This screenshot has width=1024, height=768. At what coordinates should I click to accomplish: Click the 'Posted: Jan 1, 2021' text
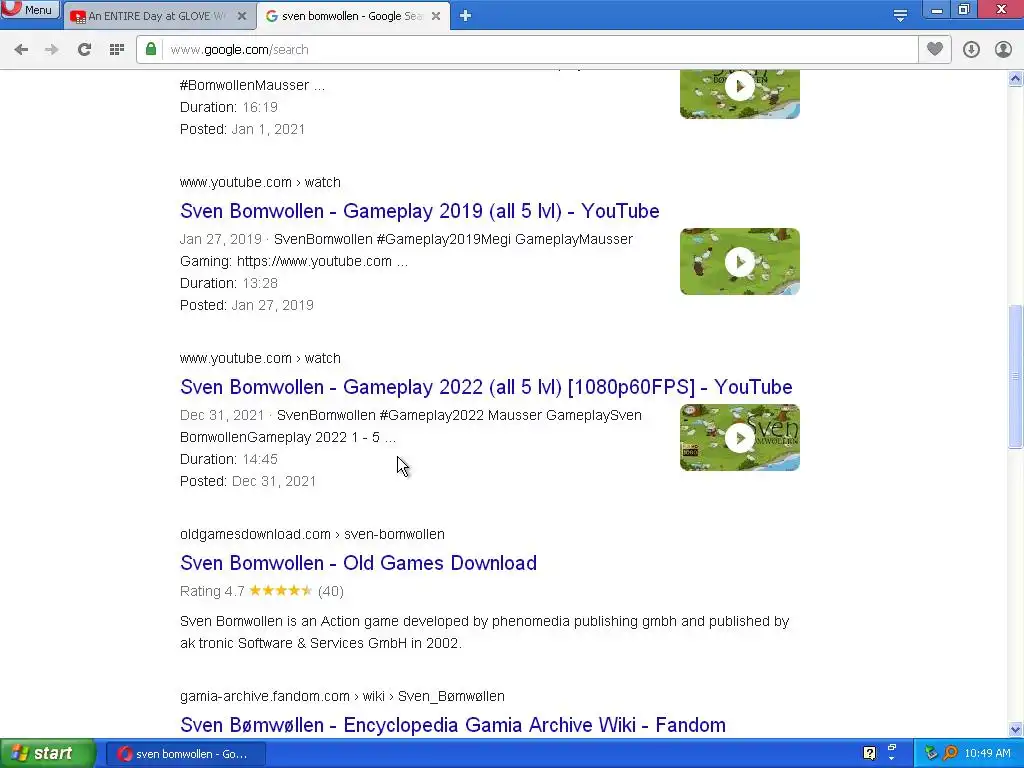(242, 129)
